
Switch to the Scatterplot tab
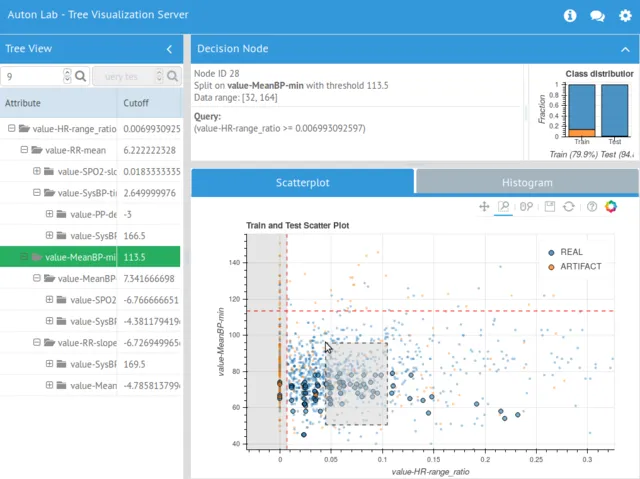coord(302,183)
